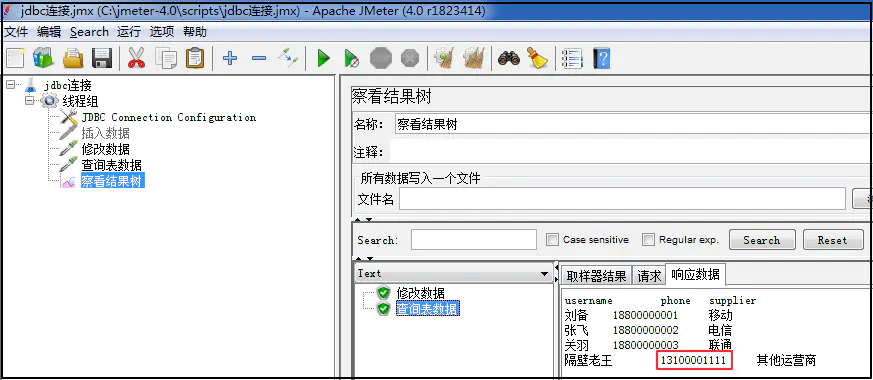Viewport: 873px width, 380px height.
Task: Click the results Search text field
Action: click(474, 240)
